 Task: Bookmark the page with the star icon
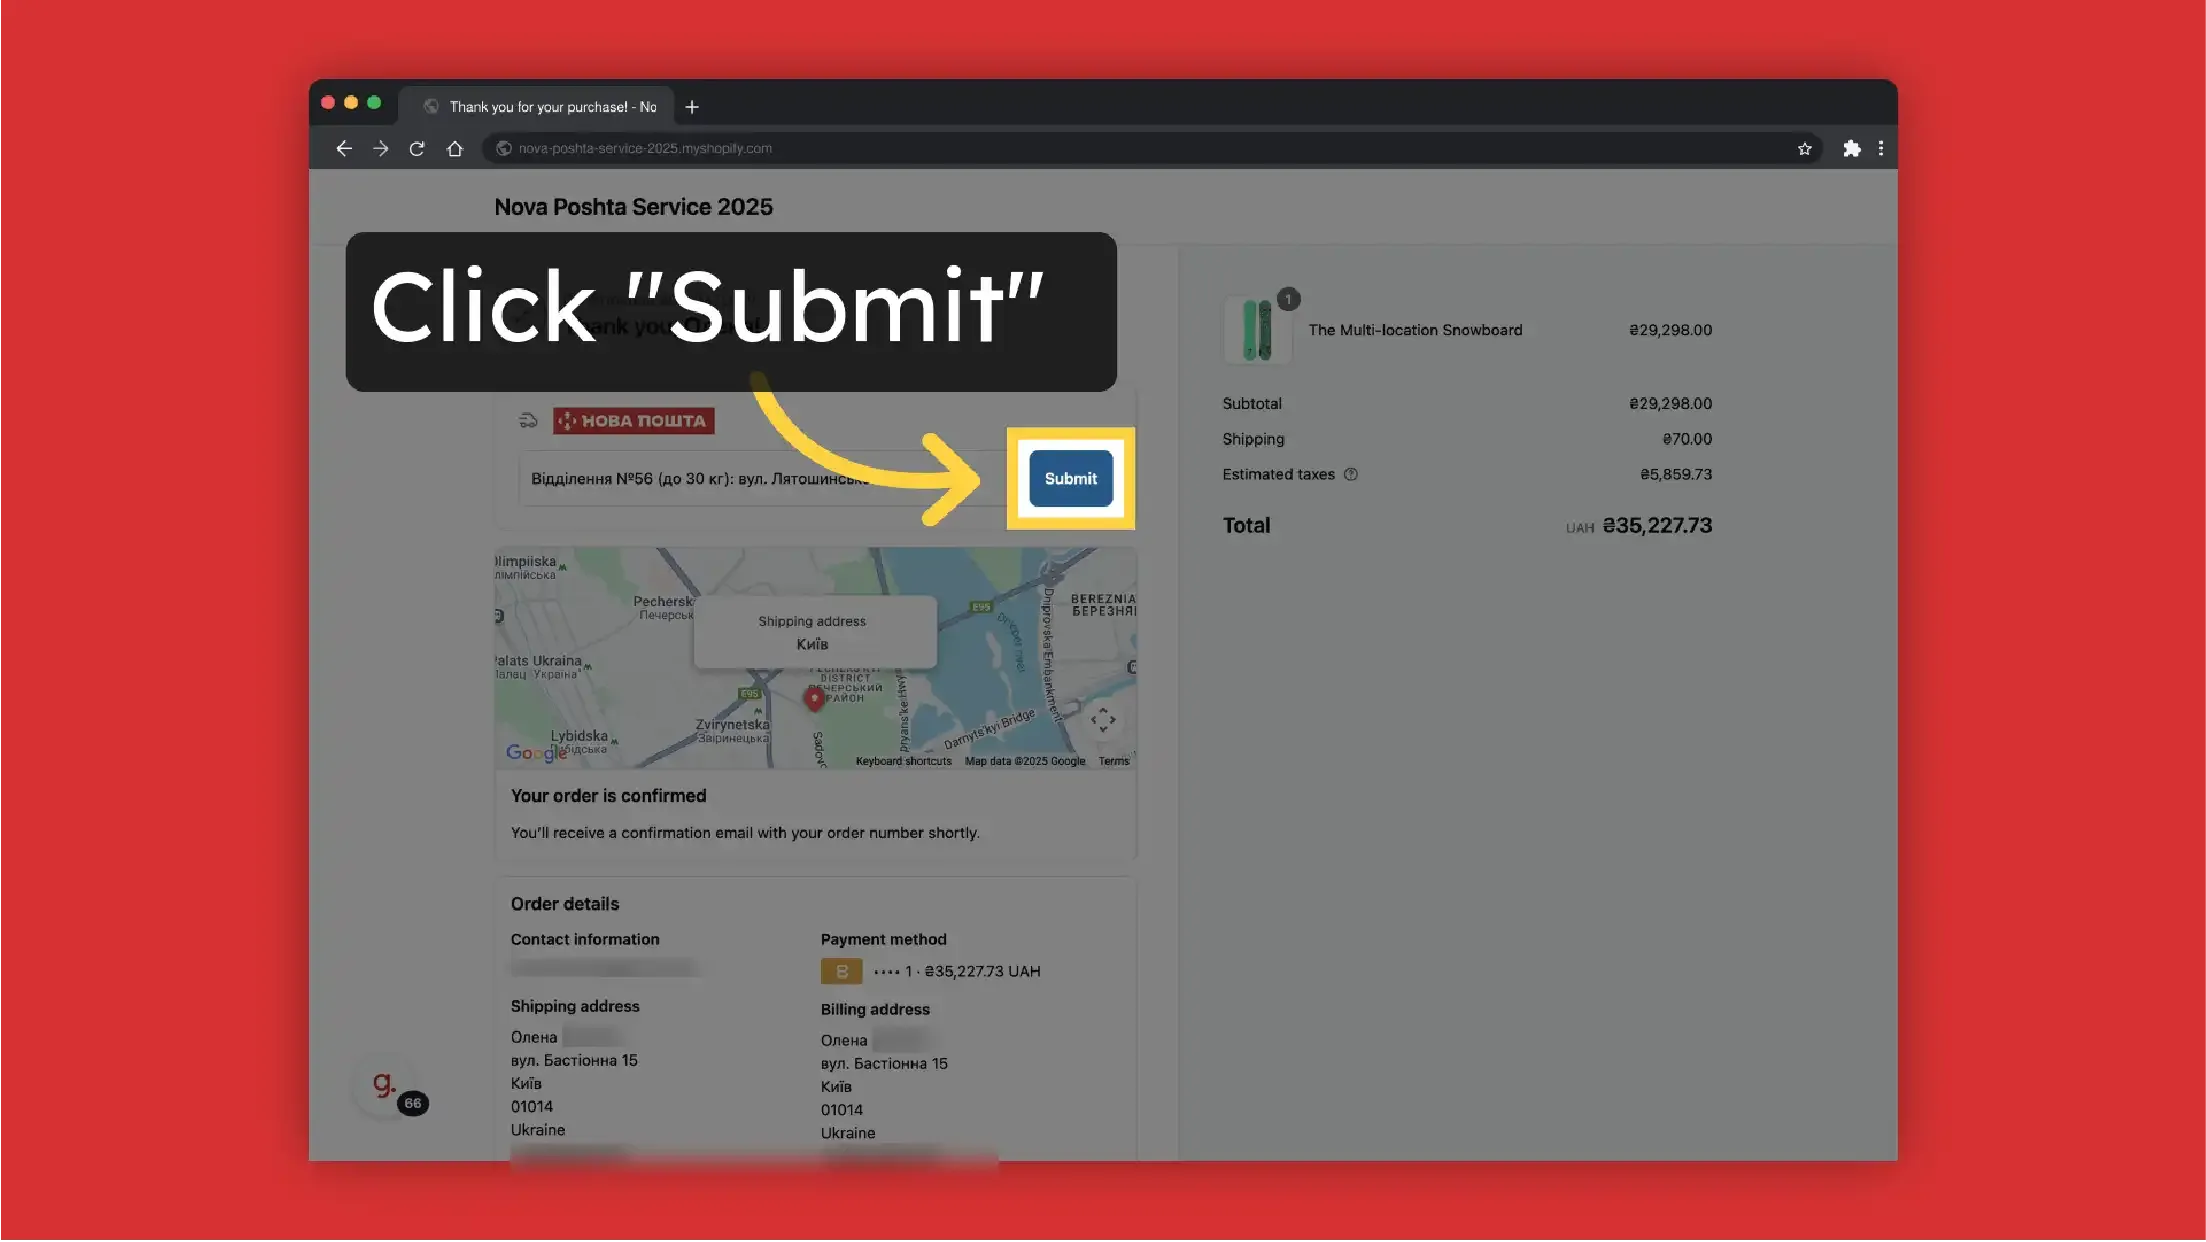tap(1804, 149)
